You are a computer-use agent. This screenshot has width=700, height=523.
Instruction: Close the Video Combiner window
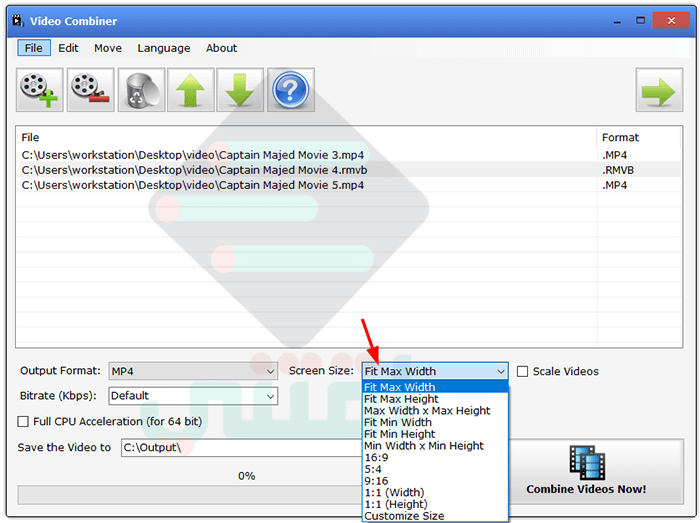tap(671, 21)
